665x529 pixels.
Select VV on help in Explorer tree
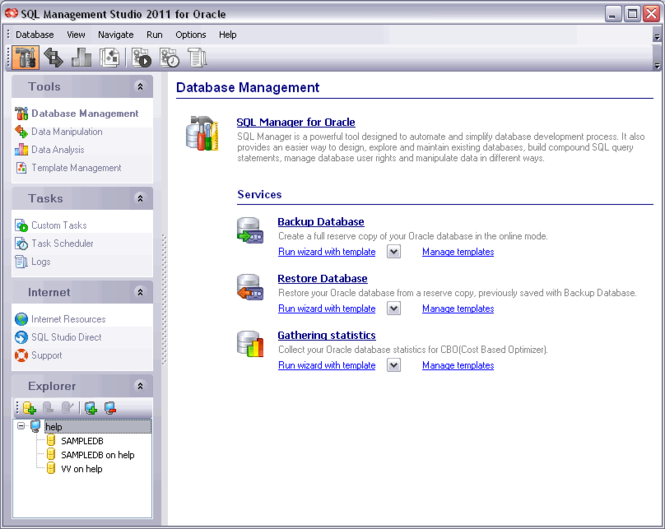(81, 469)
